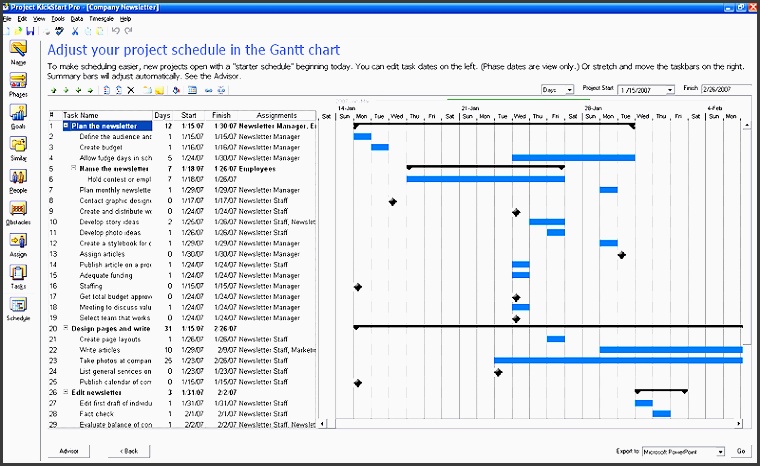The width and height of the screenshot is (760, 466).
Task: Open the Tools menu
Action: [x=58, y=19]
